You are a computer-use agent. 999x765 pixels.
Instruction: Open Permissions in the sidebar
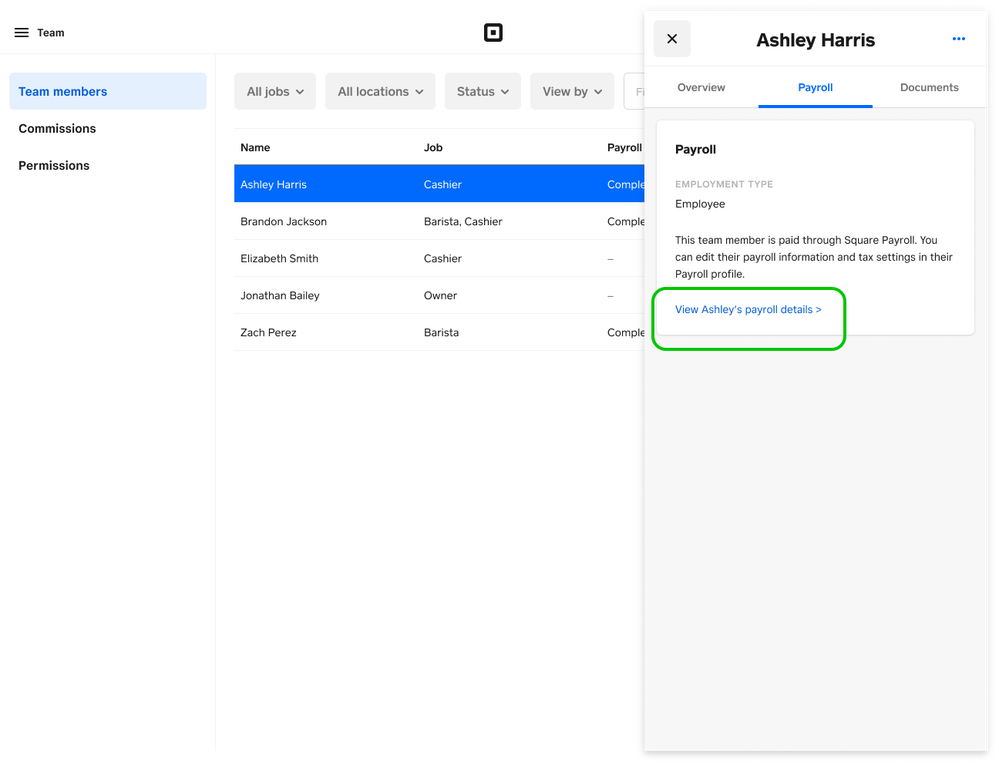54,165
